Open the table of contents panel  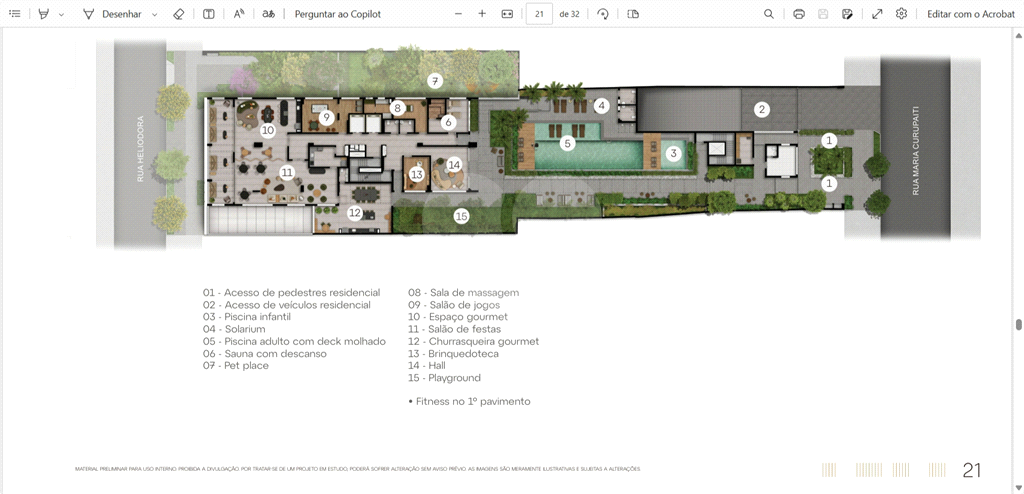(x=15, y=14)
